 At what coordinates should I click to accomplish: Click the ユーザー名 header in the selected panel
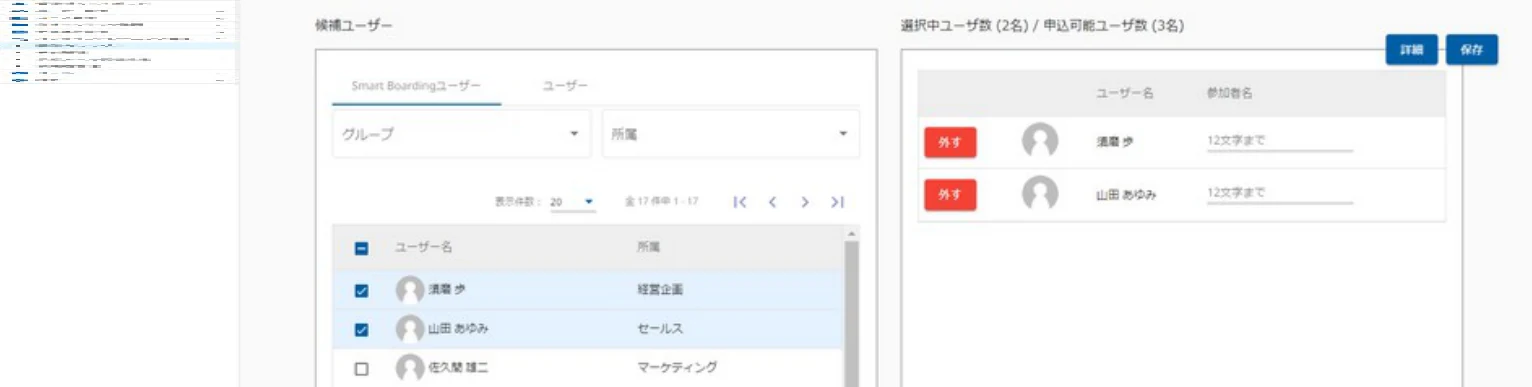[1125, 93]
